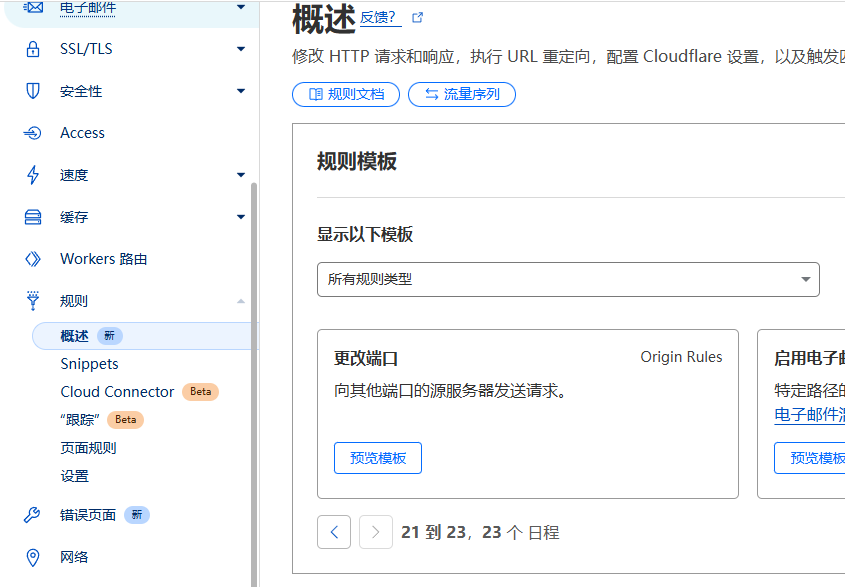Expand the 电子邮件 menu arrow
The image size is (845, 587).
241,7
